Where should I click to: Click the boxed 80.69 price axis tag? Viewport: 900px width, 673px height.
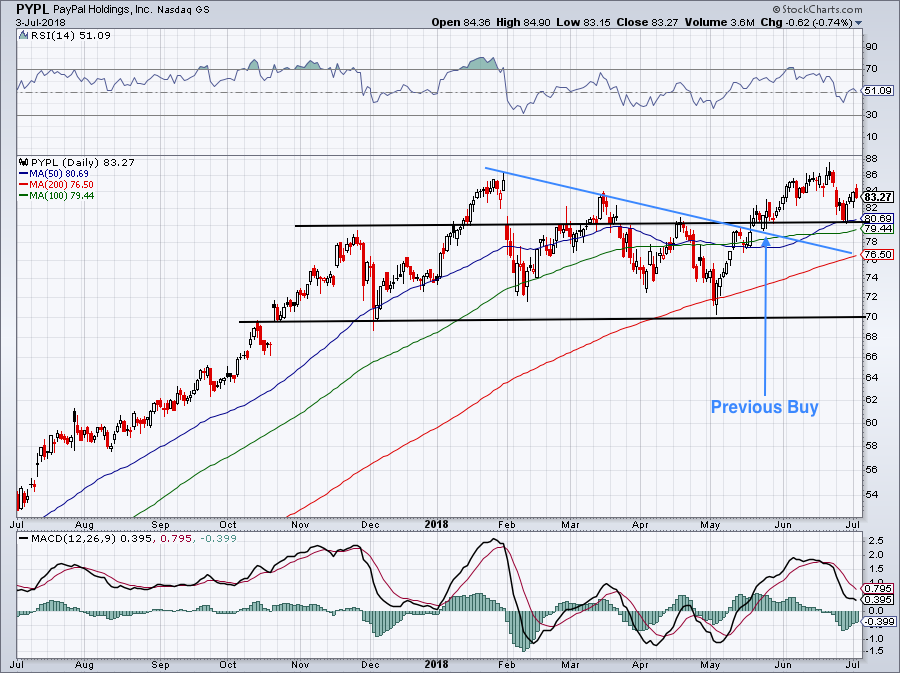coord(878,219)
